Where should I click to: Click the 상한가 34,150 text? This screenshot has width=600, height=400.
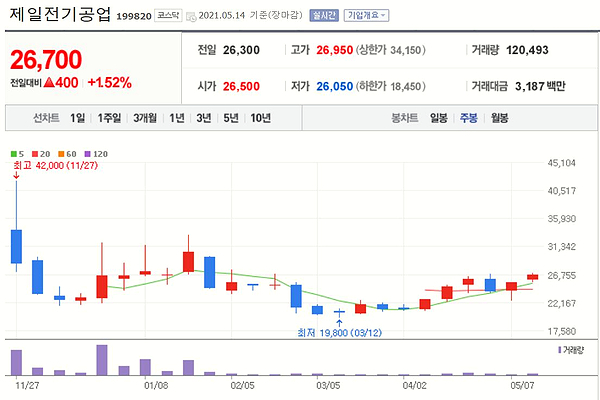point(391,50)
